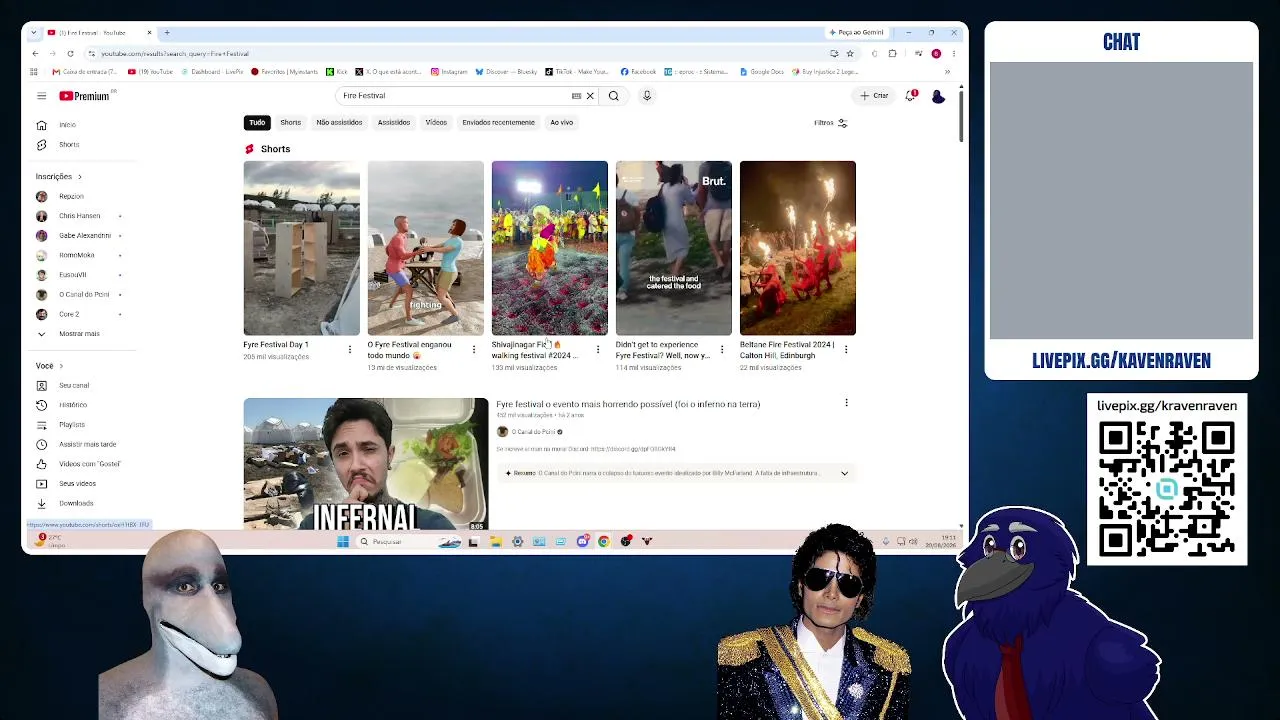The image size is (1280, 720).
Task: Select the Ao vivo filter chip
Action: tap(561, 123)
